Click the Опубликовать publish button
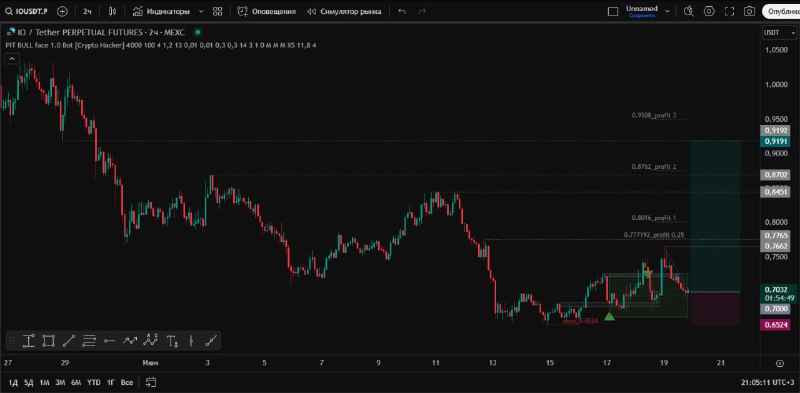The width and height of the screenshot is (800, 393). 781,11
